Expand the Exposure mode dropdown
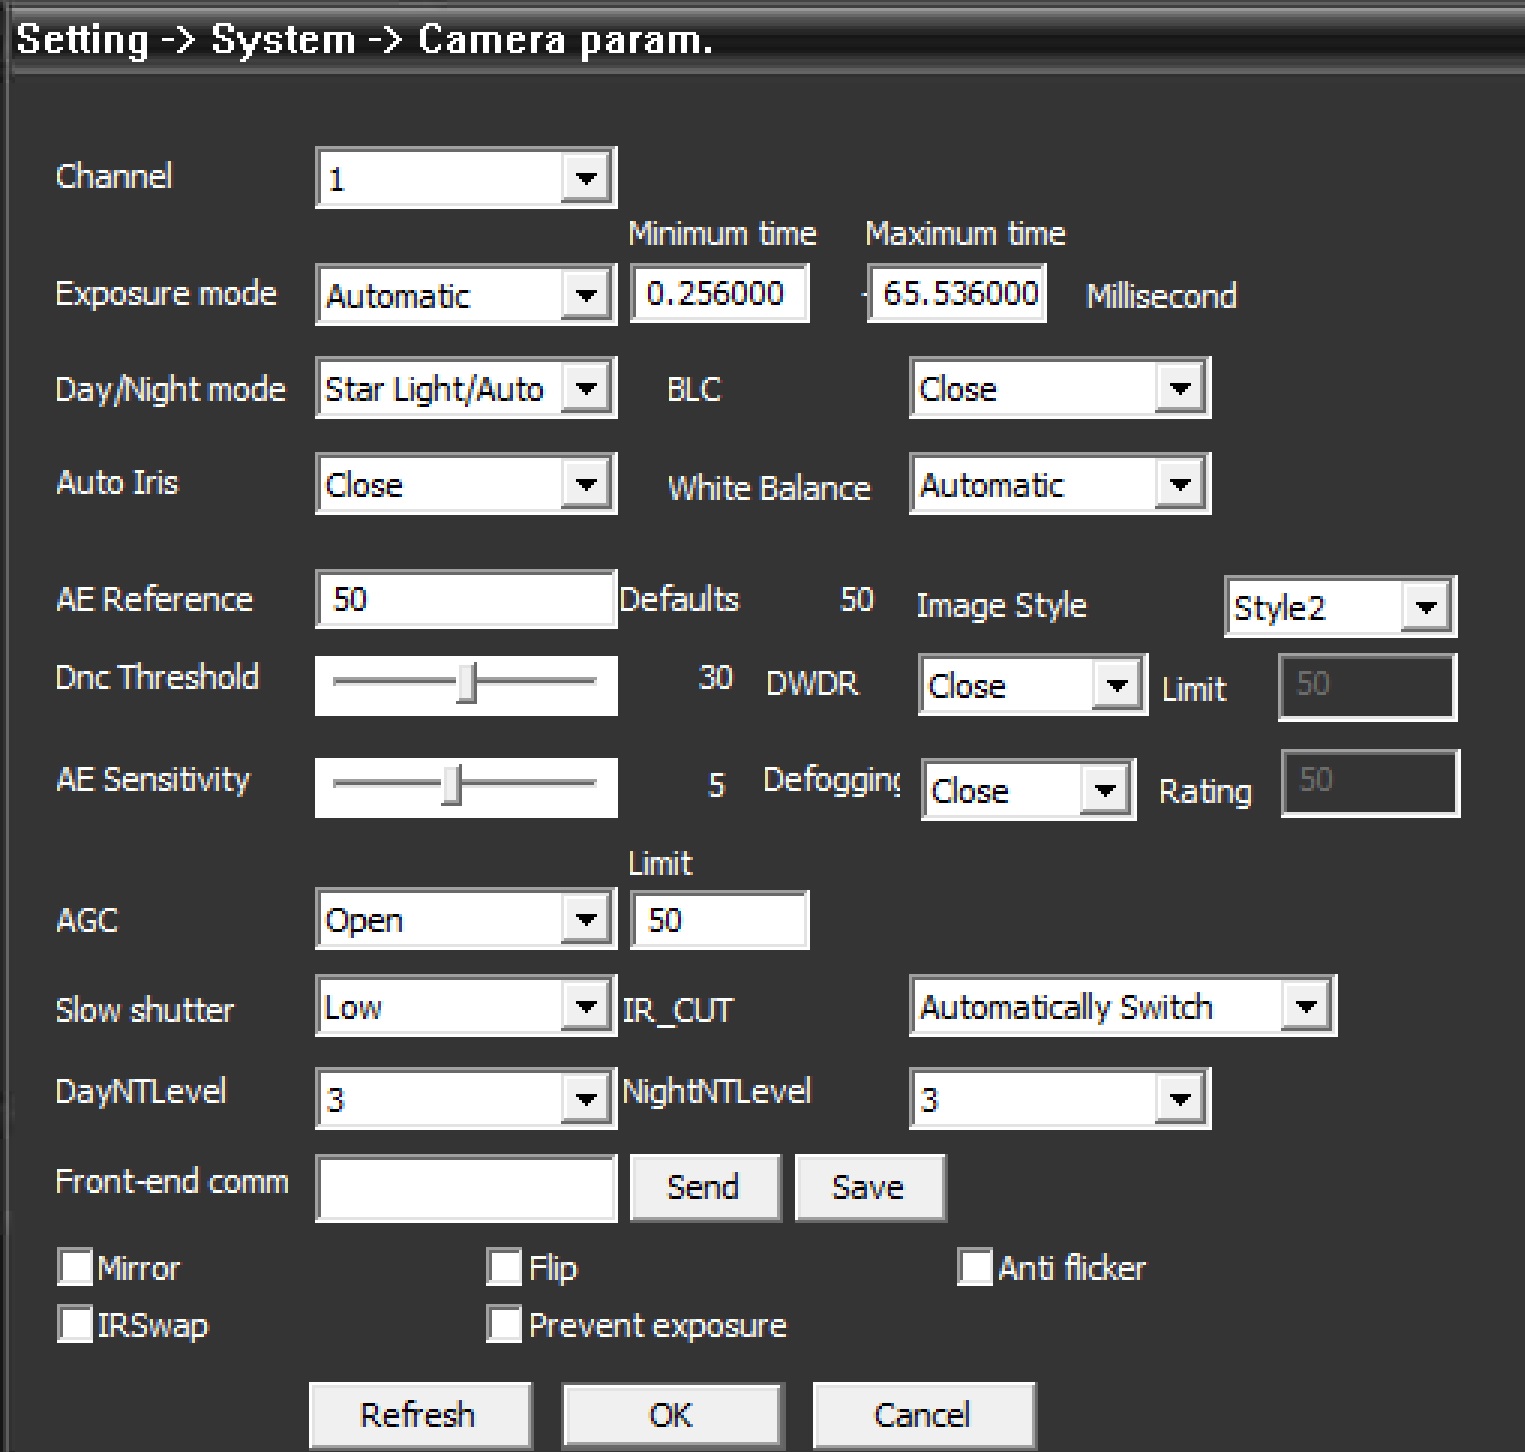This screenshot has height=1452, width=1525. (x=585, y=295)
